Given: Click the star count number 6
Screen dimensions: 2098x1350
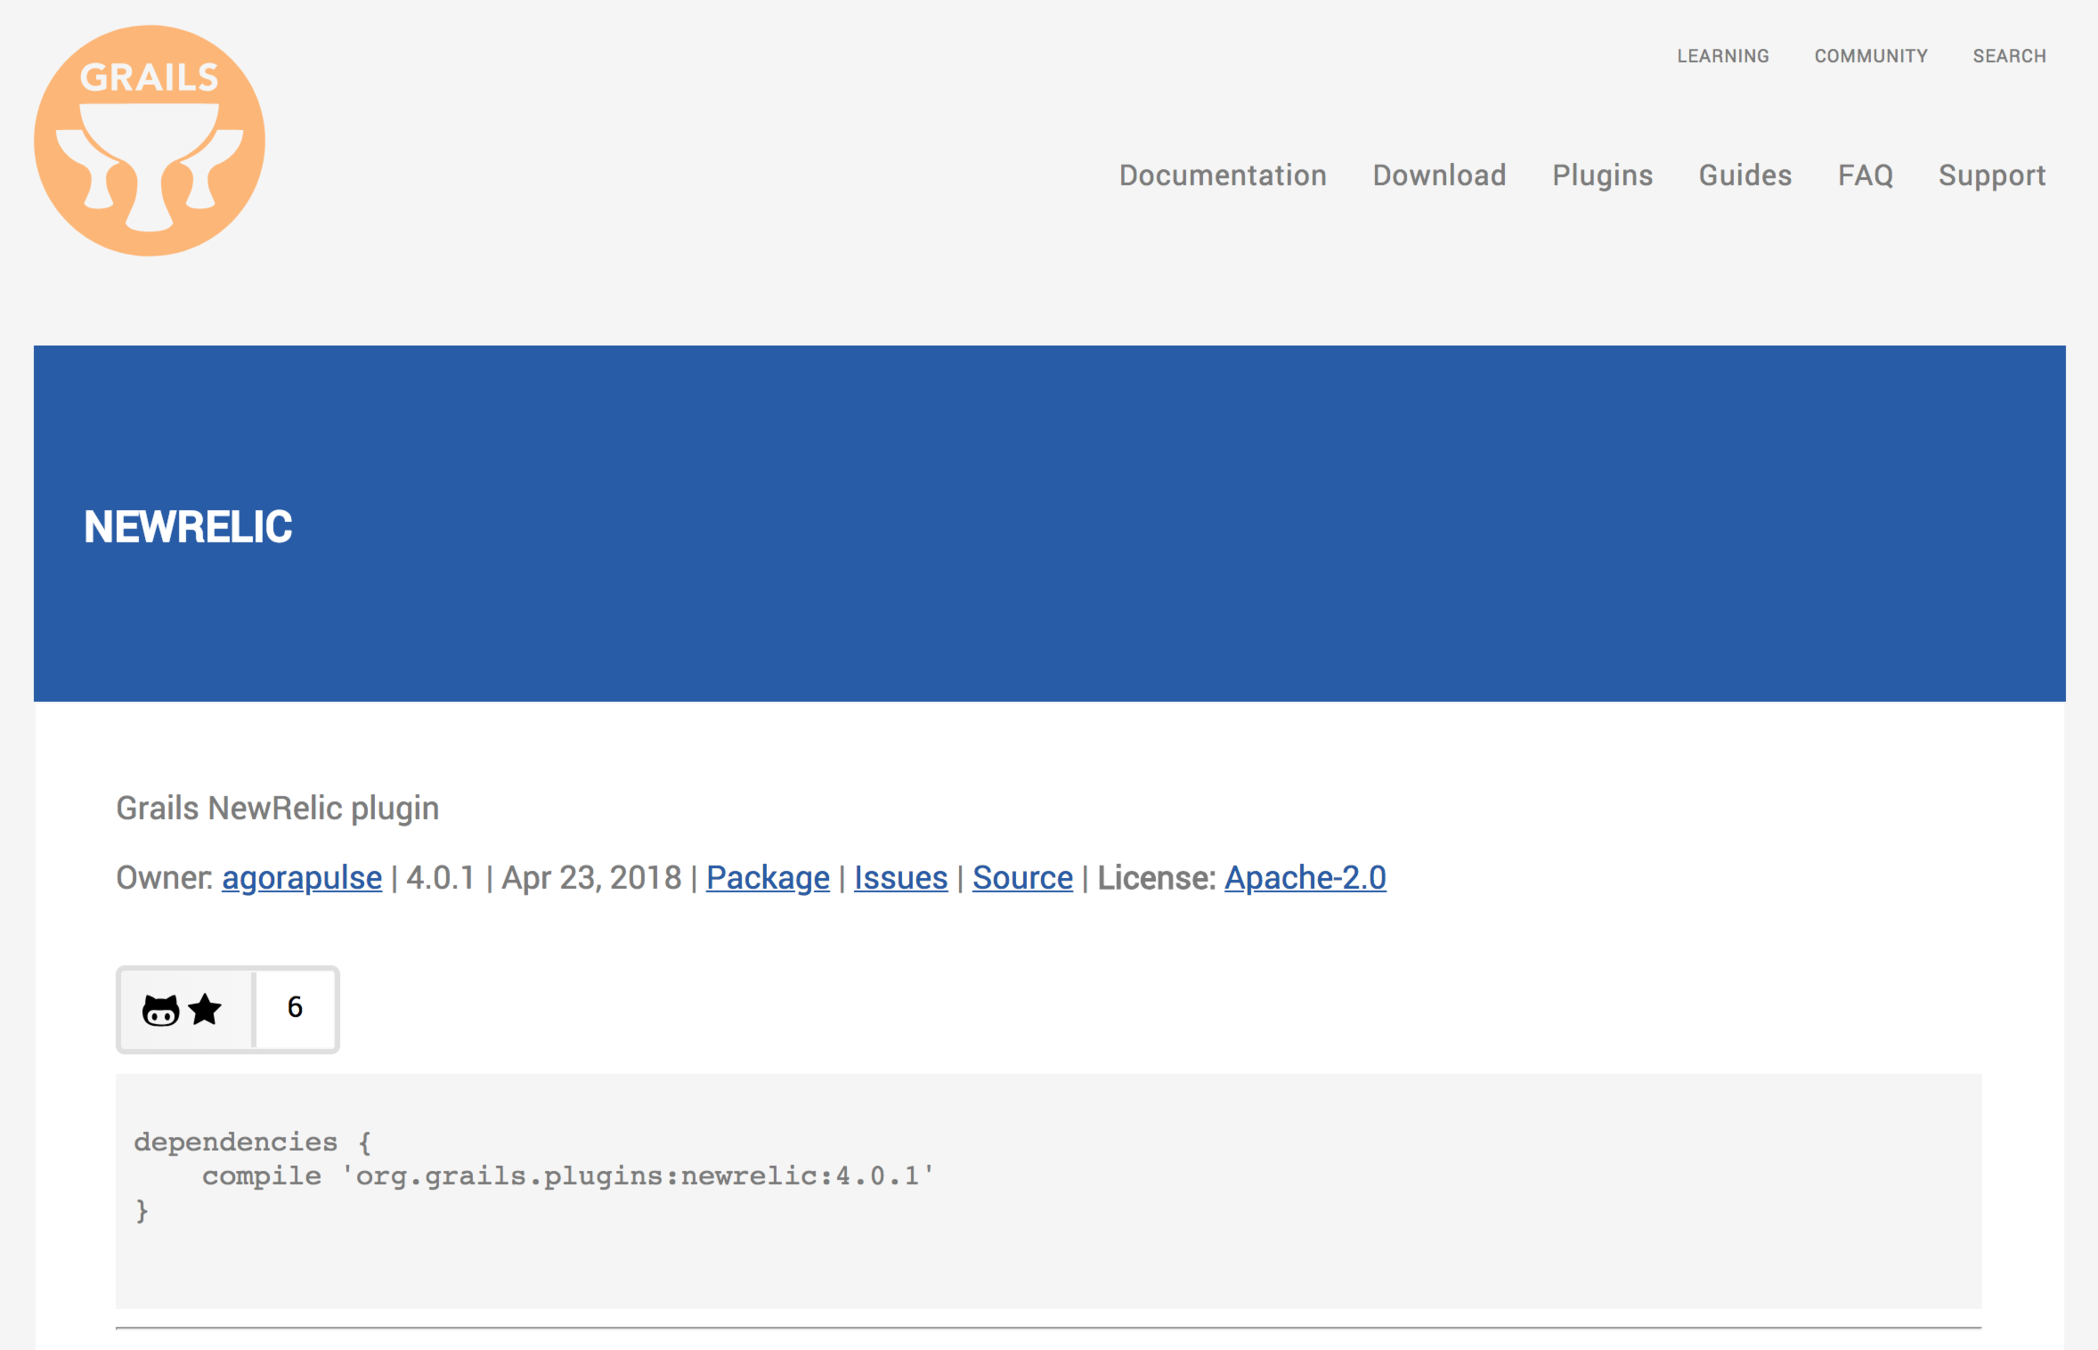Looking at the screenshot, I should [295, 1008].
